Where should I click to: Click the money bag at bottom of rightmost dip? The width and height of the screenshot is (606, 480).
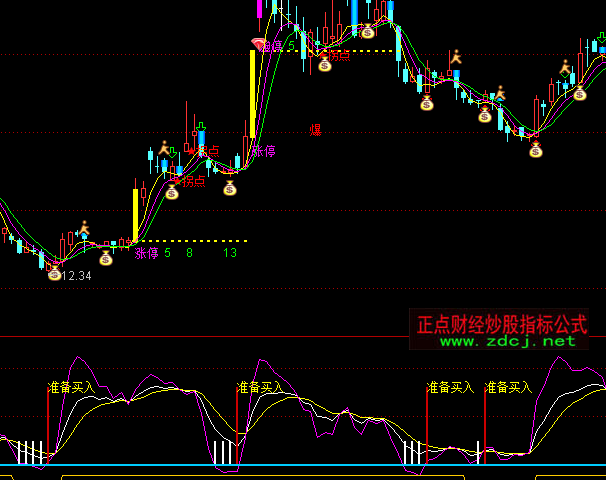tap(535, 150)
